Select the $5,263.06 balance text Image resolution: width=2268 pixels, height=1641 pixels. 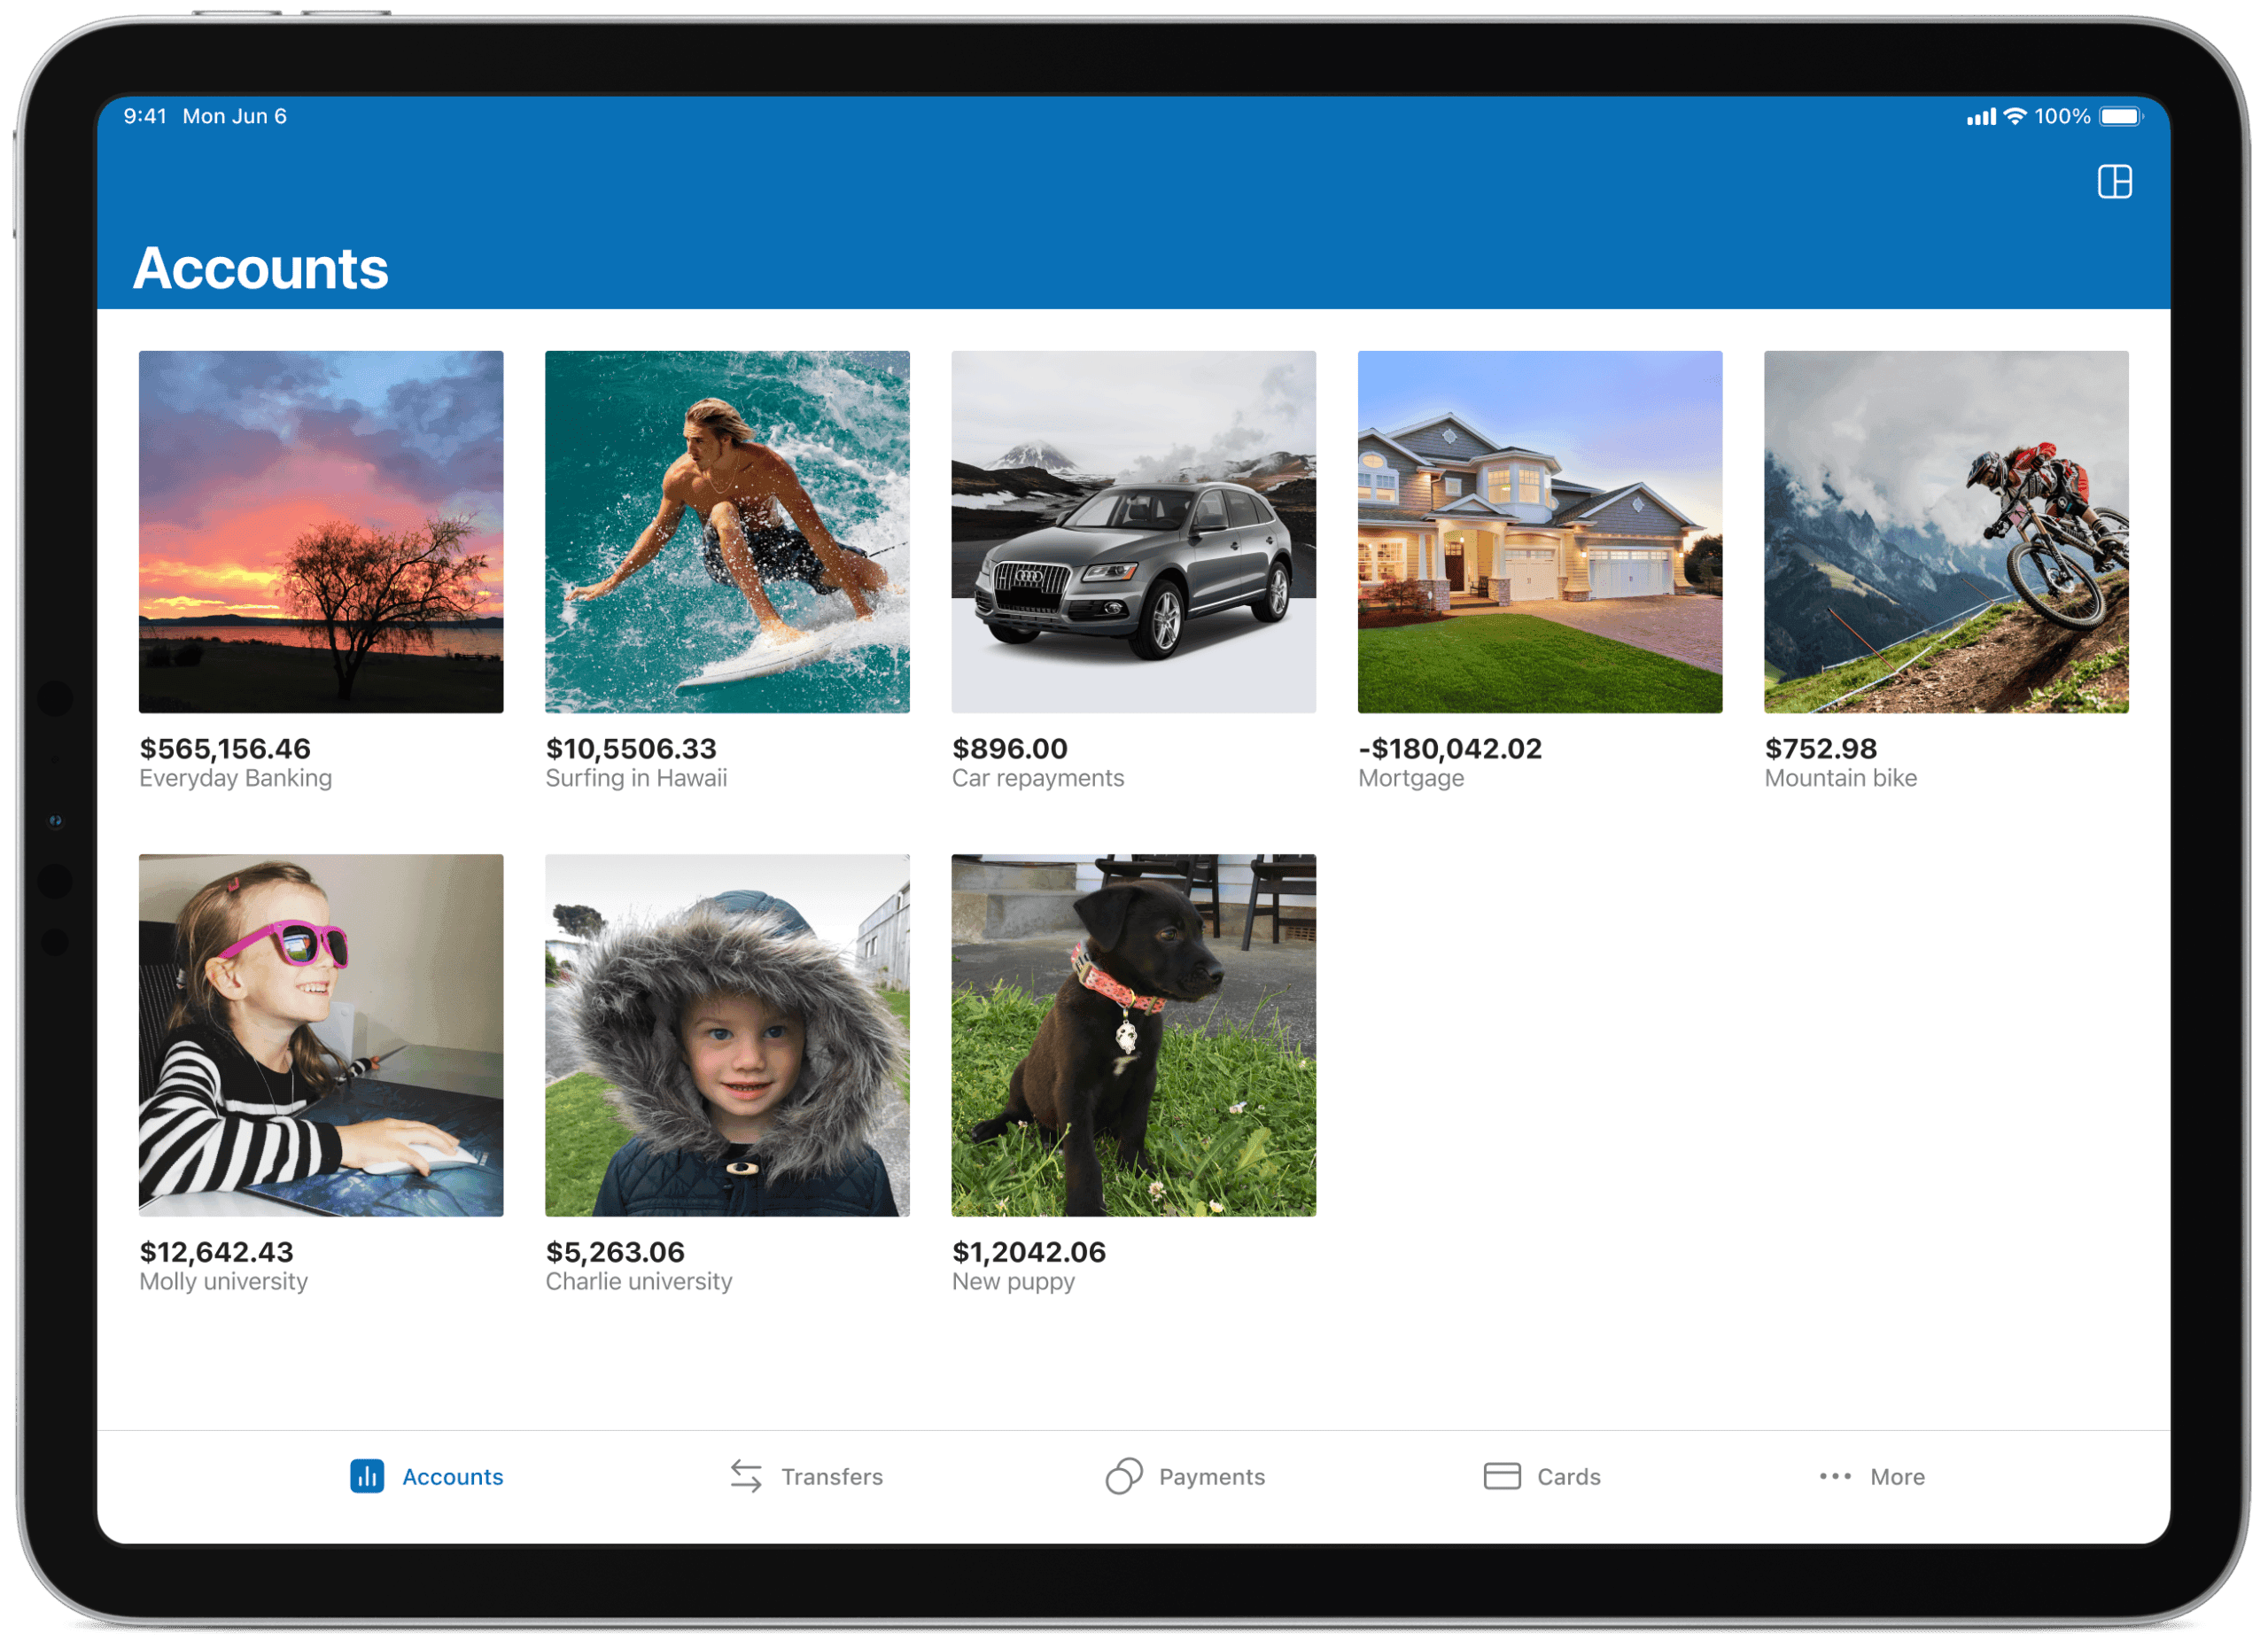point(615,1252)
